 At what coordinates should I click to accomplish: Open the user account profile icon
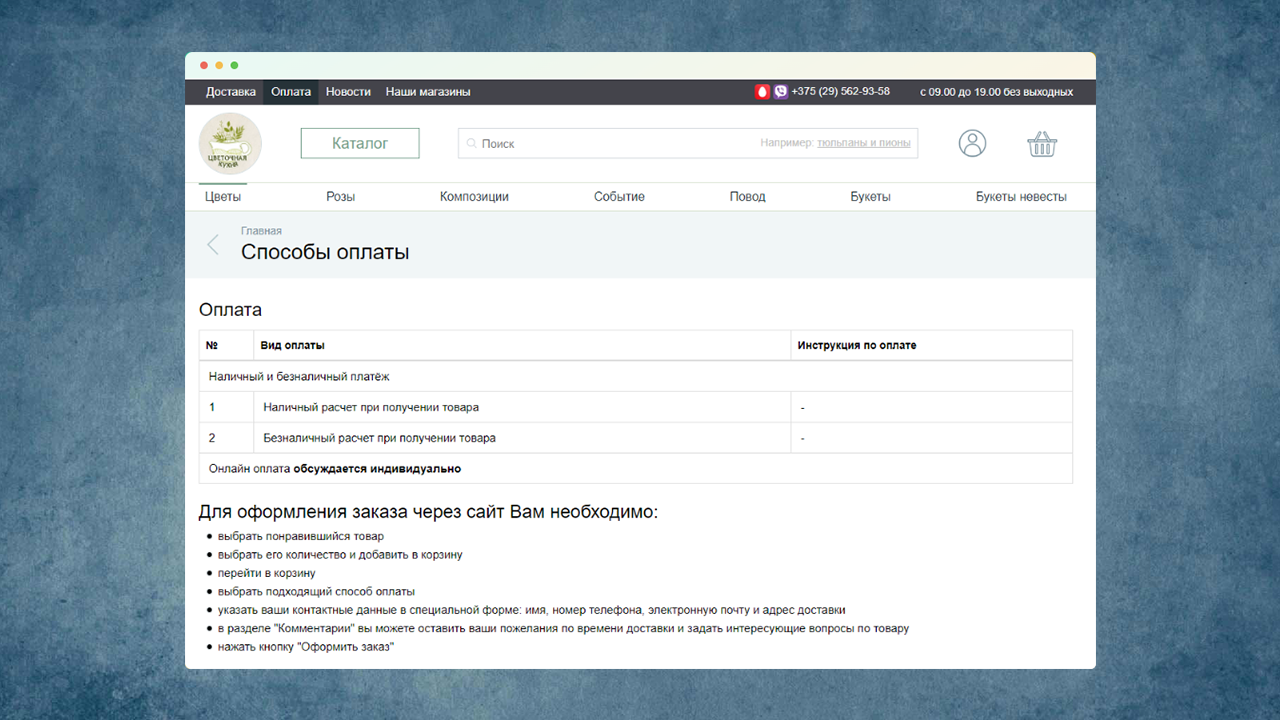972,143
